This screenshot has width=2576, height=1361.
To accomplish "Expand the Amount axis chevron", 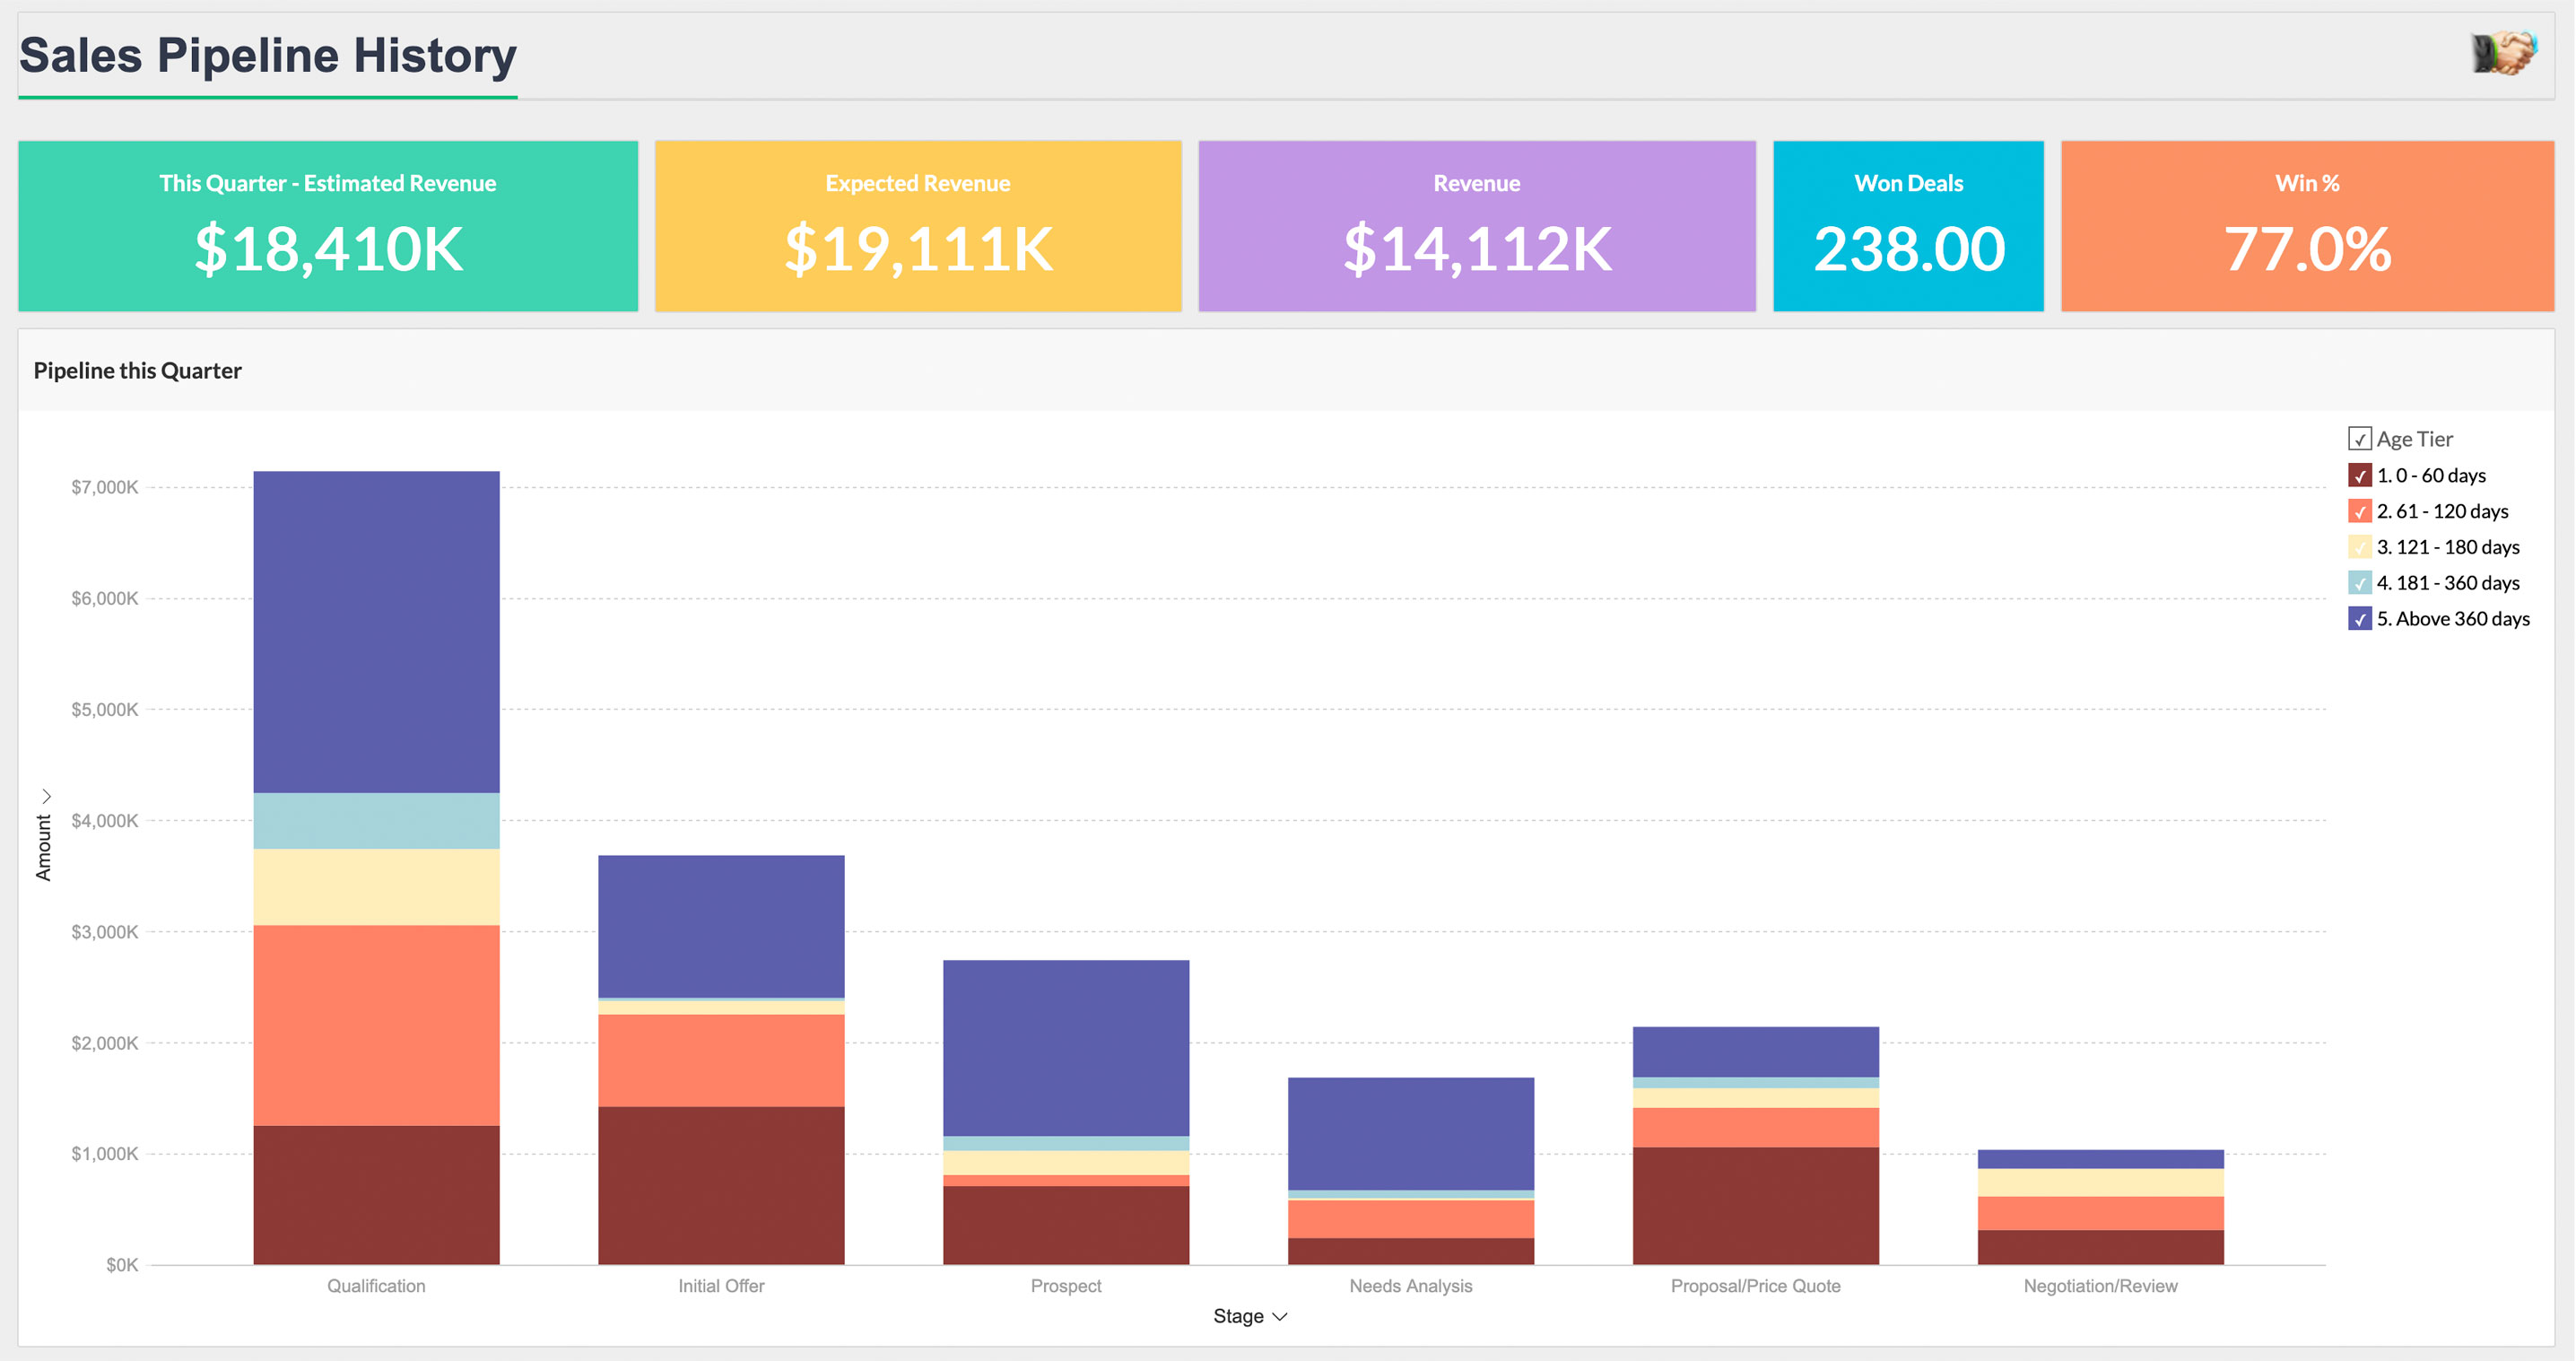I will [x=46, y=797].
